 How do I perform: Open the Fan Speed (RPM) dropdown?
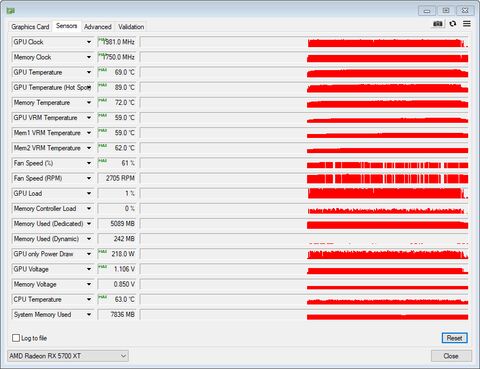(x=89, y=178)
